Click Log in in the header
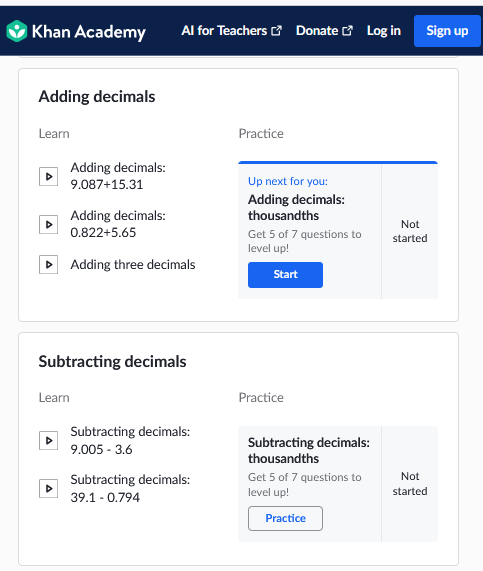The image size is (483, 571). pos(384,31)
